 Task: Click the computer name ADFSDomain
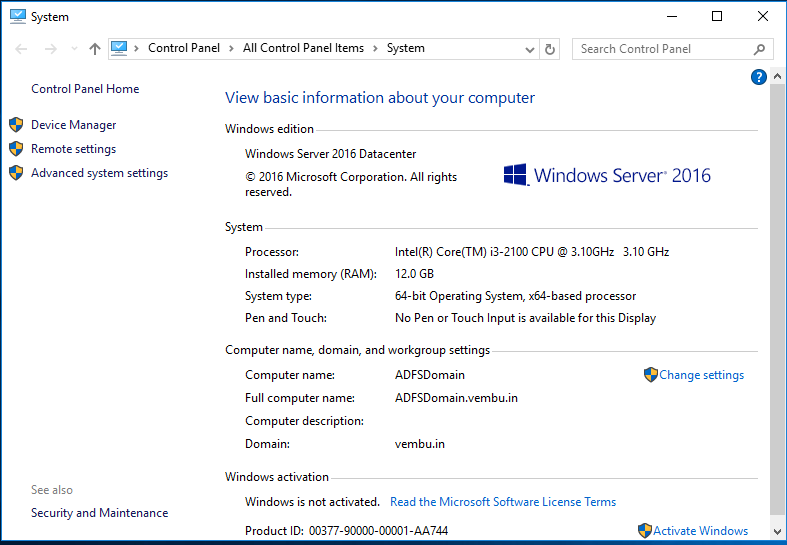pyautogui.click(x=430, y=375)
